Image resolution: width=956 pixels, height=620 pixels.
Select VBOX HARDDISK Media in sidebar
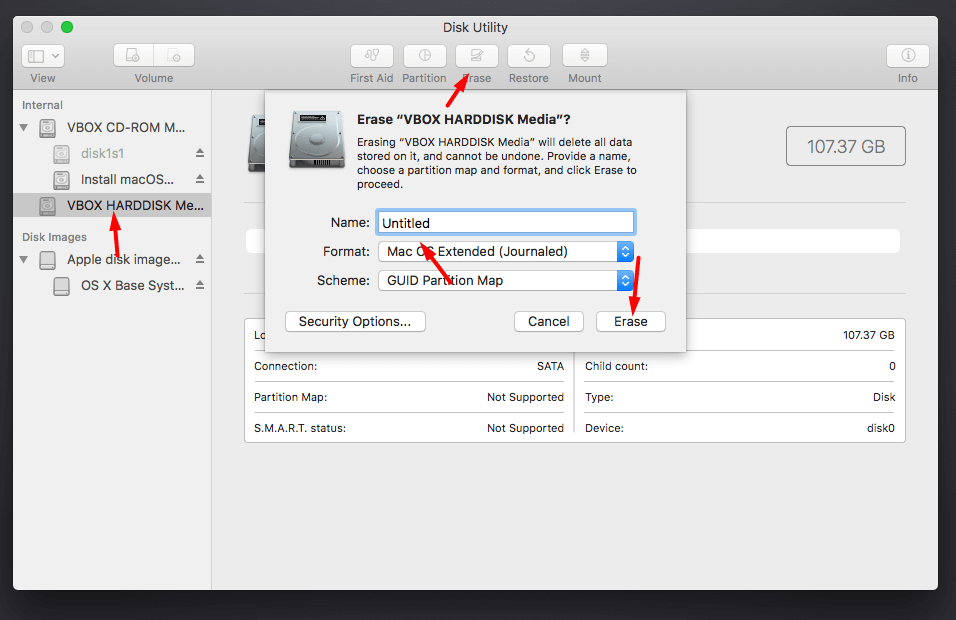(134, 205)
